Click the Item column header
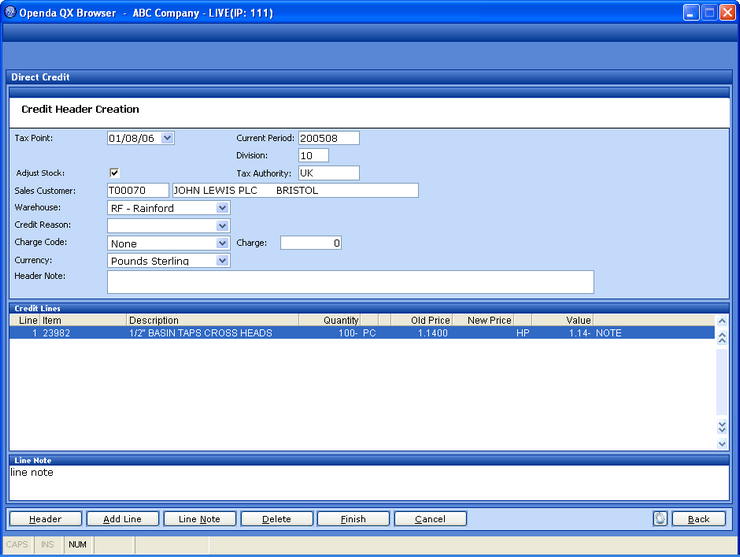The width and height of the screenshot is (740, 557). tap(83, 320)
